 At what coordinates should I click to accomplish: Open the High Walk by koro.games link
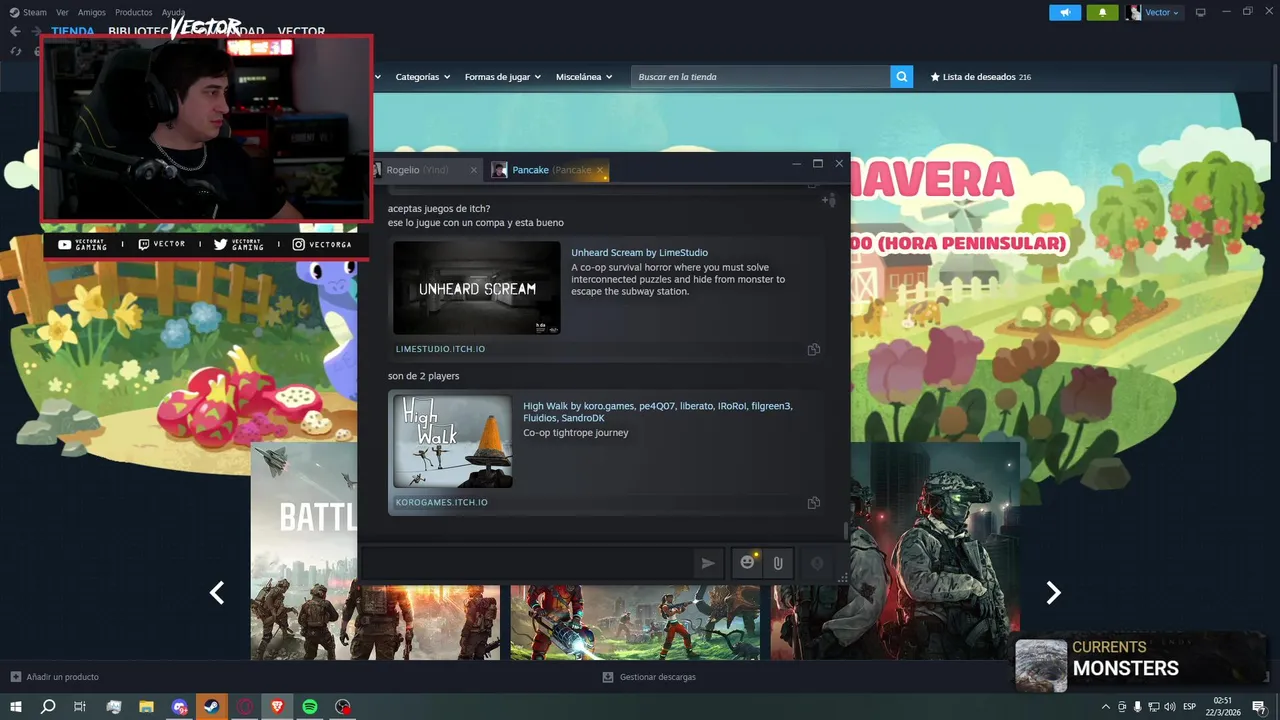[658, 412]
